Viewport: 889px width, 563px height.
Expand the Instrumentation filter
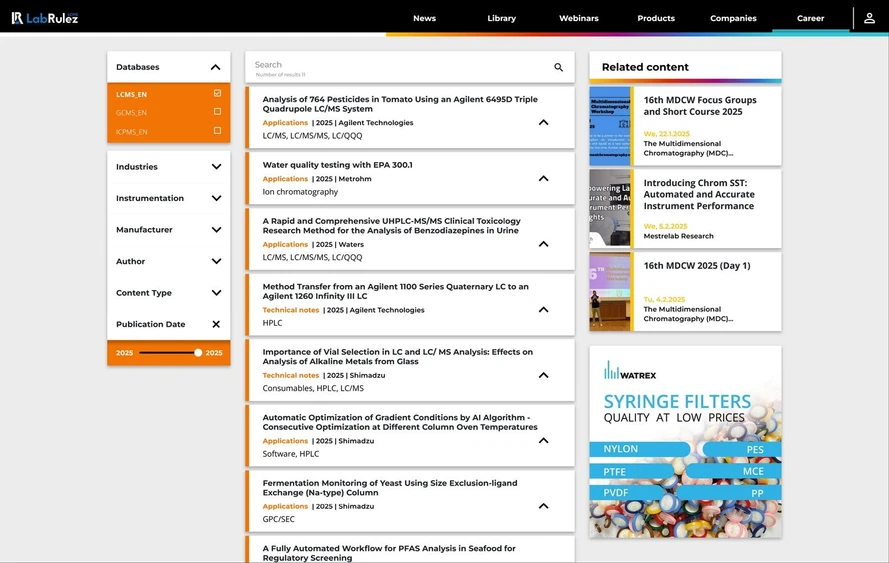216,198
